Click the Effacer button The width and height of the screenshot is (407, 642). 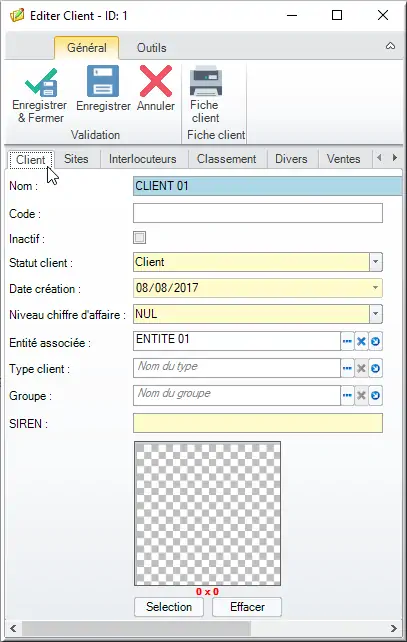(247, 607)
